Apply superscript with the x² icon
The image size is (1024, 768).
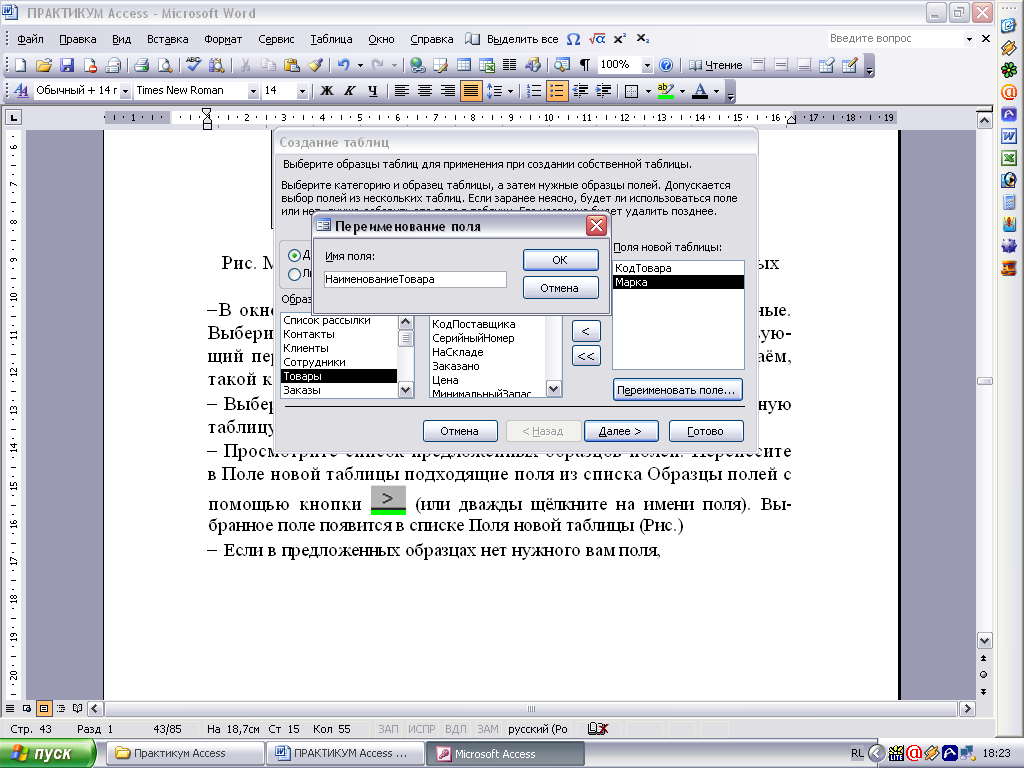tap(620, 39)
